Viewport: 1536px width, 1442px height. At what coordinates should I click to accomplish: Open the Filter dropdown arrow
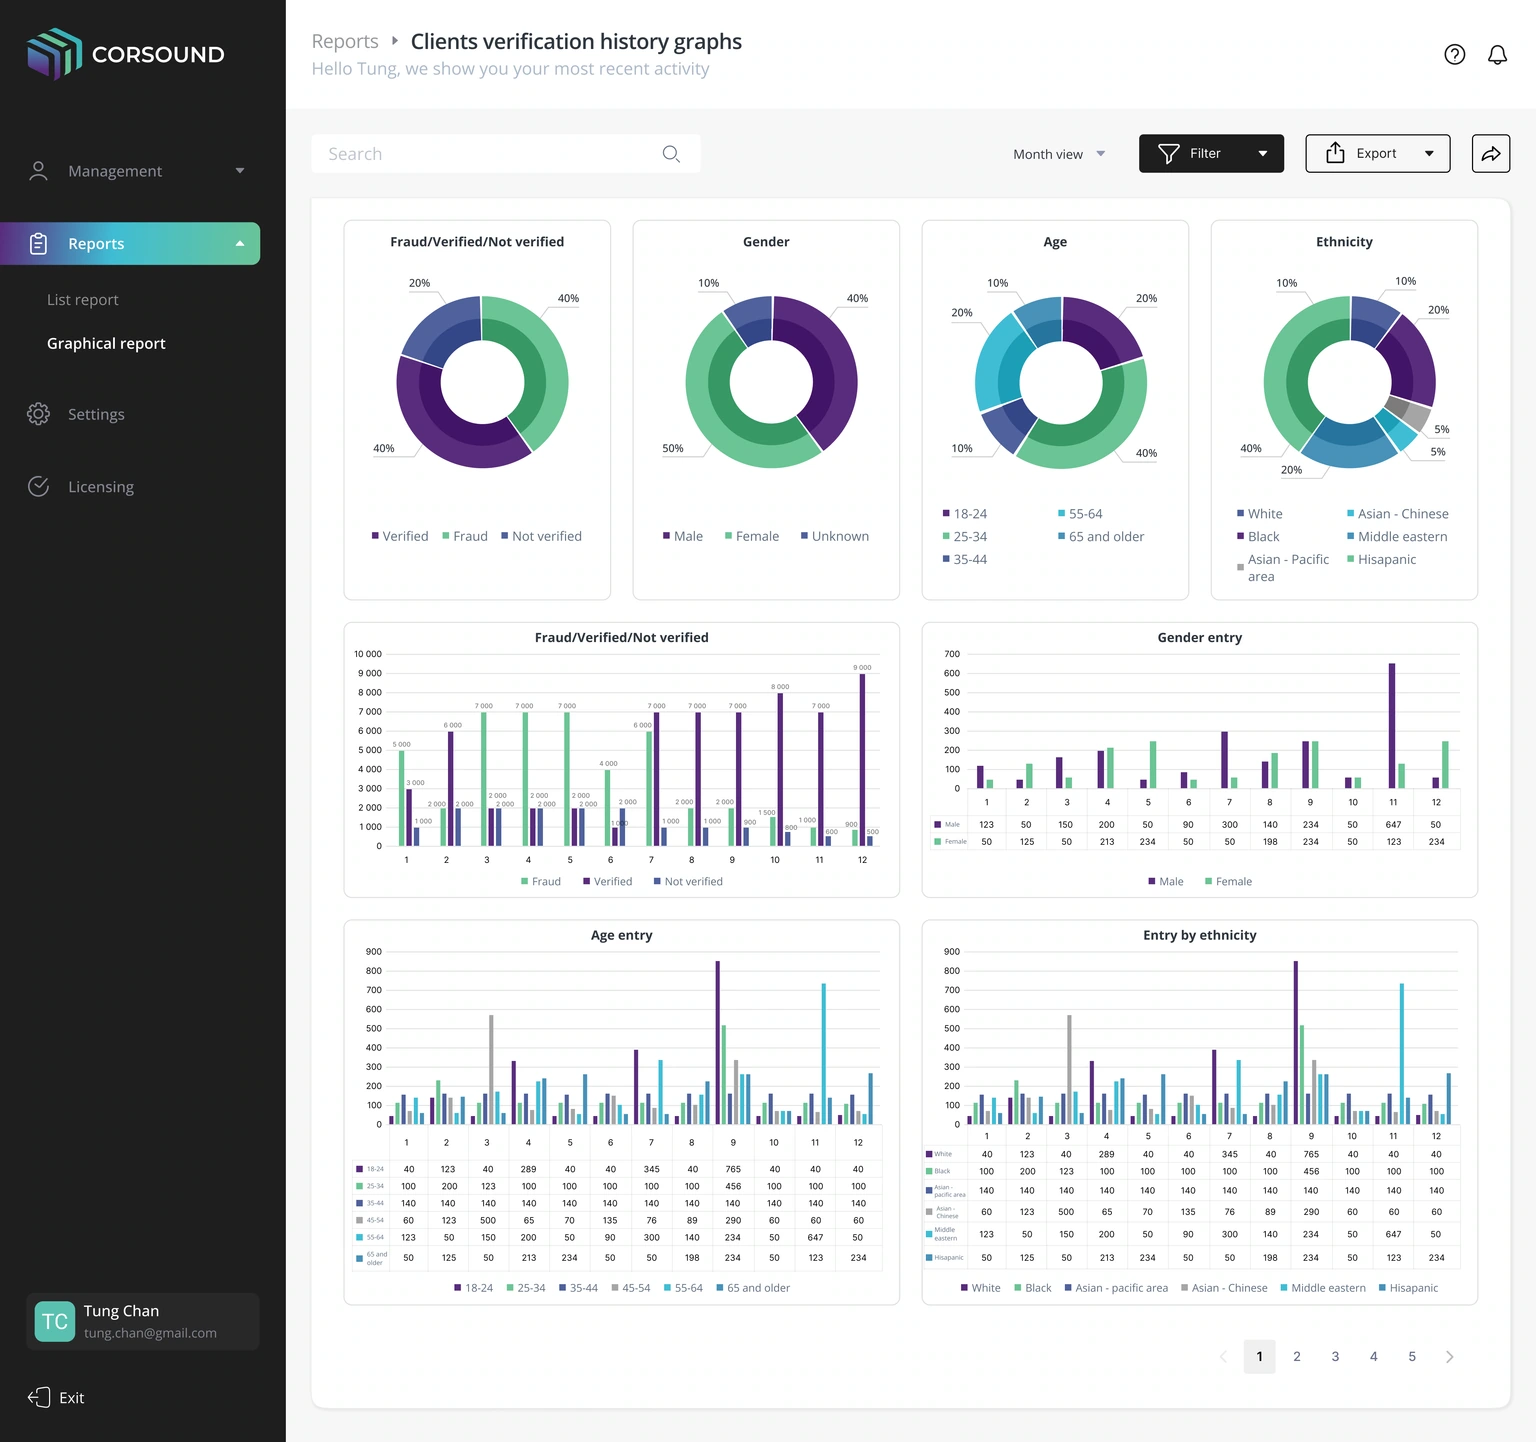tap(1263, 154)
